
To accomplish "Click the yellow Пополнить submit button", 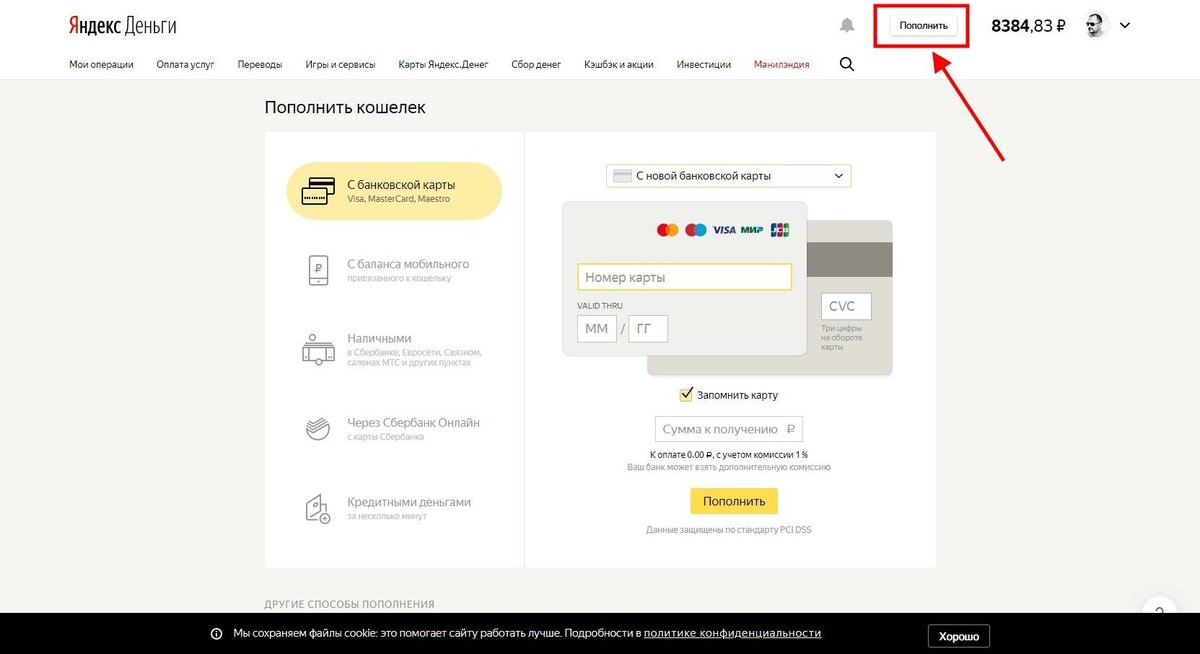I will (x=734, y=501).
